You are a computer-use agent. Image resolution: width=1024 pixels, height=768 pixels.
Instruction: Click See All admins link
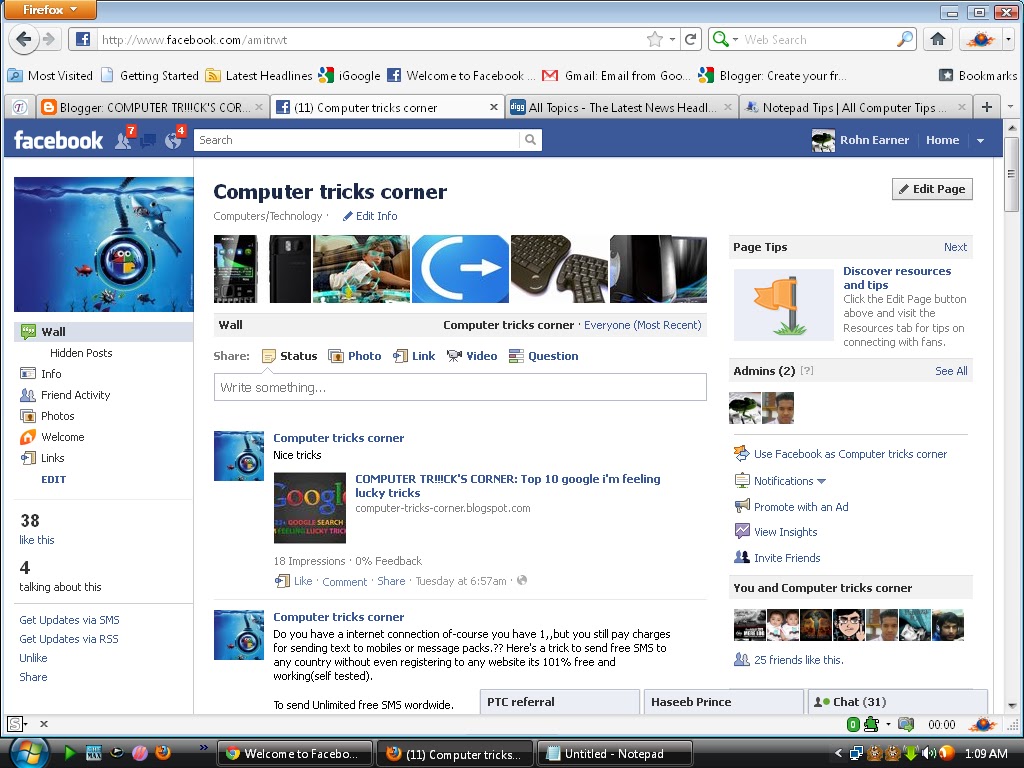pyautogui.click(x=951, y=371)
